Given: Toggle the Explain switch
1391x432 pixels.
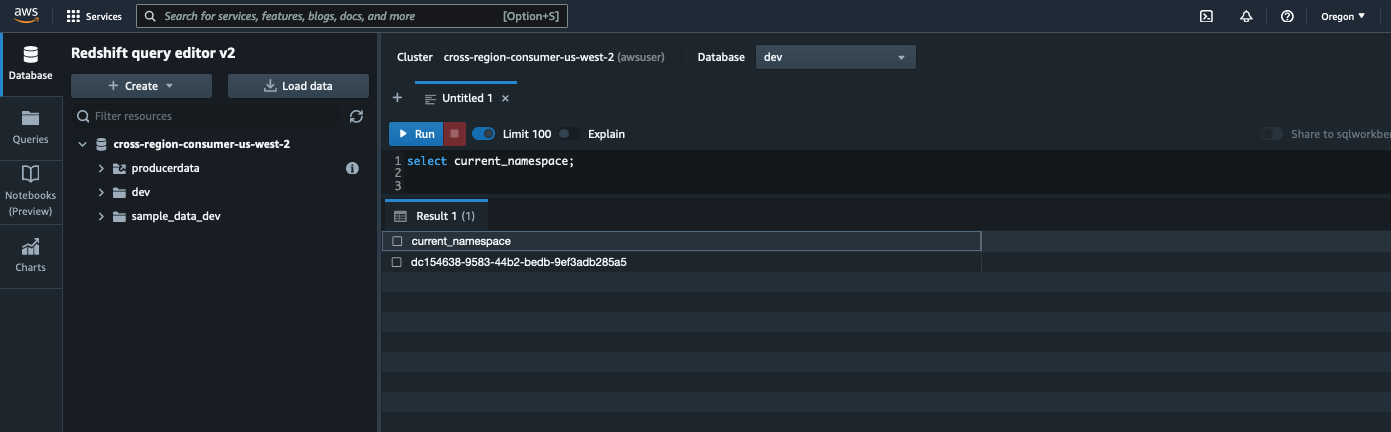Looking at the screenshot, I should (569, 134).
